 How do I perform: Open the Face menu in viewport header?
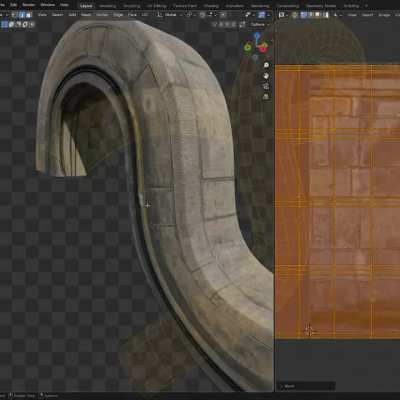132,15
